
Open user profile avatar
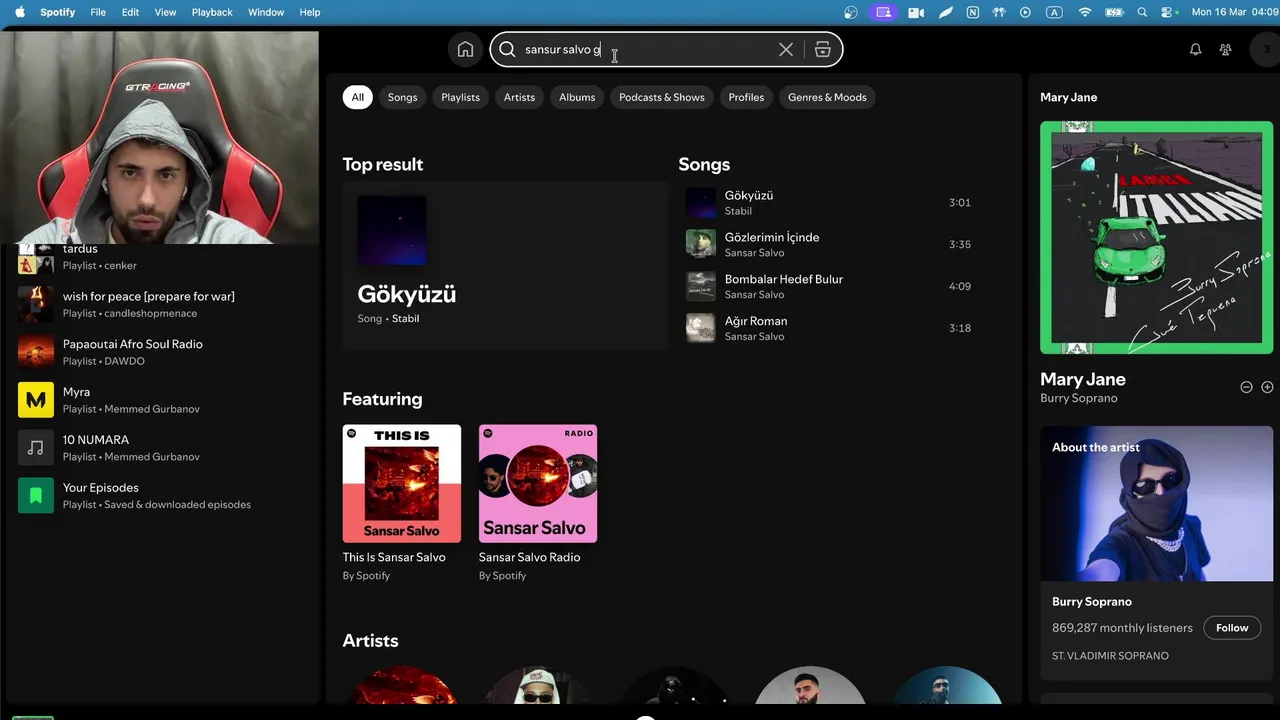1266,49
